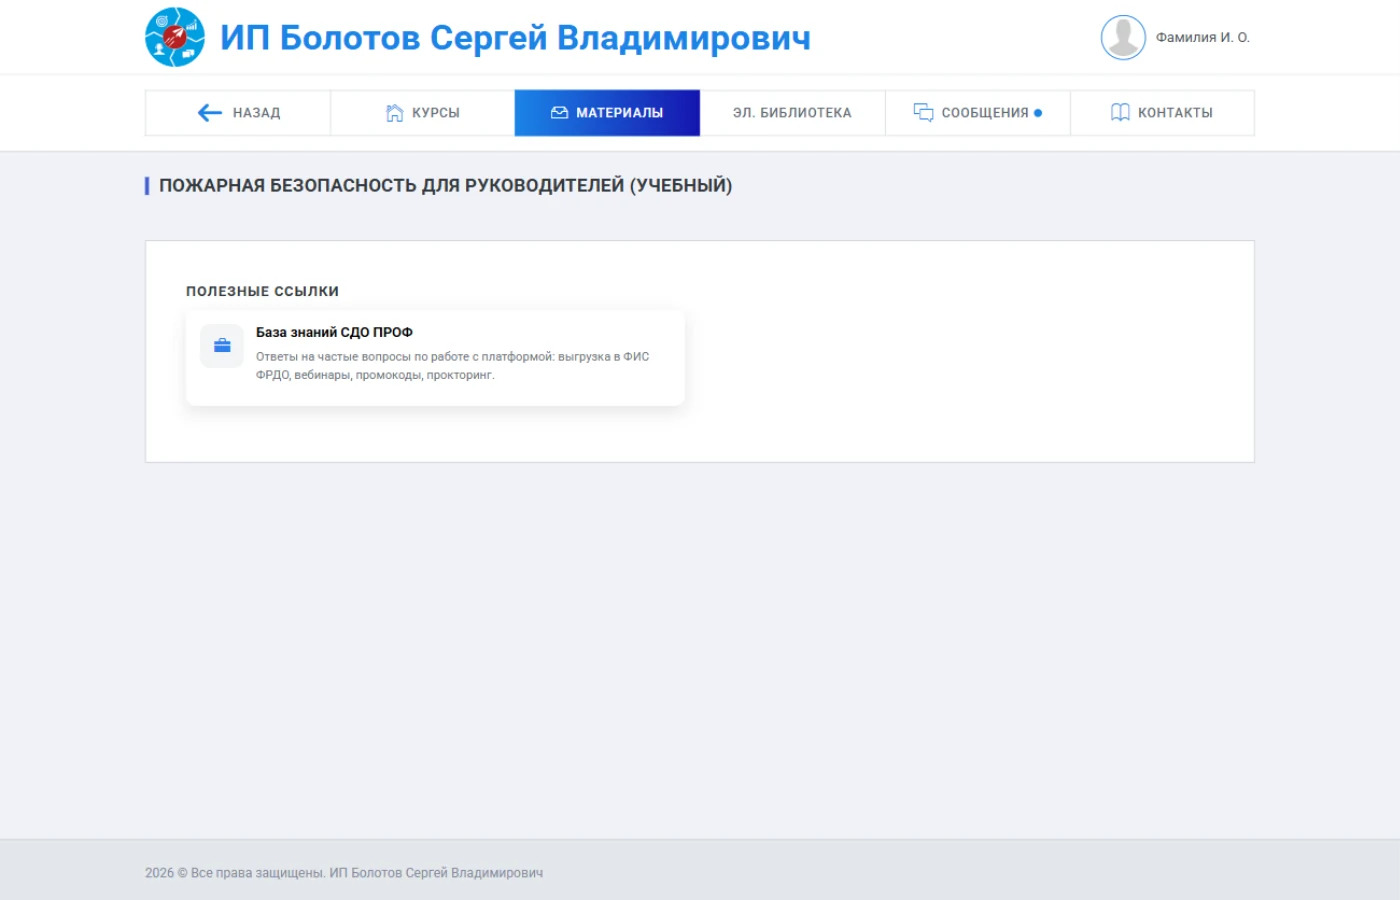Click the ПОЖАРНАЯ БЕЗОПАСНОСТЬ ДЛЯ РУКОВОДИТЕЛЕЙ course heading

446,186
